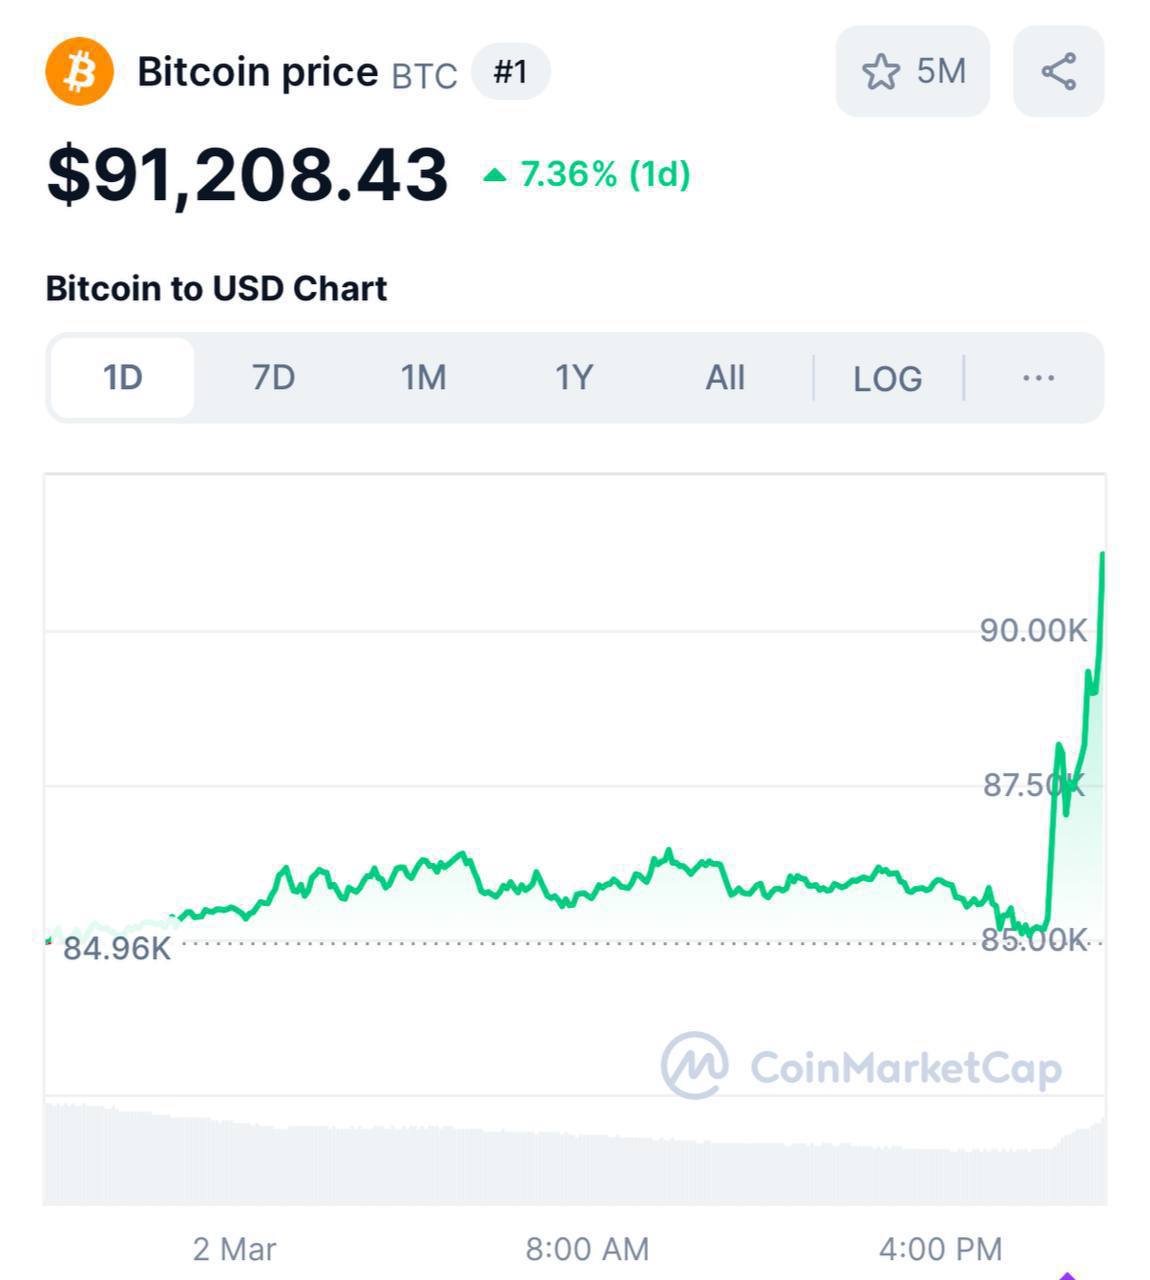This screenshot has width=1150, height=1280.
Task: Tap the star watchlist icon
Action: [880, 72]
